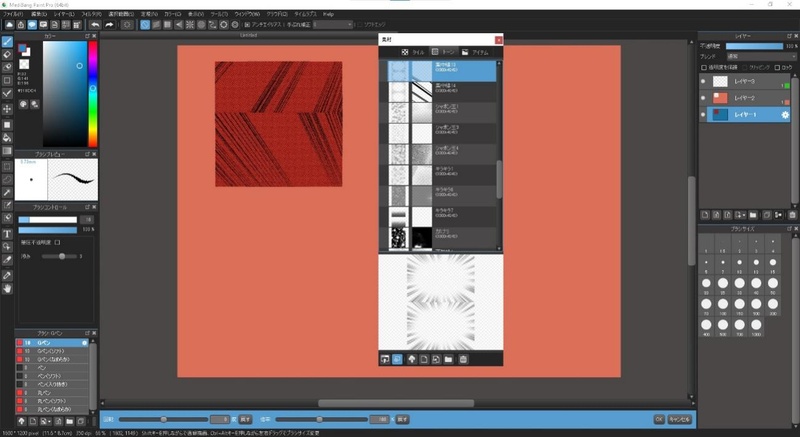Viewport: 800px width, 437px height.
Task: Select the Eraser tool
Action: pos(7,54)
